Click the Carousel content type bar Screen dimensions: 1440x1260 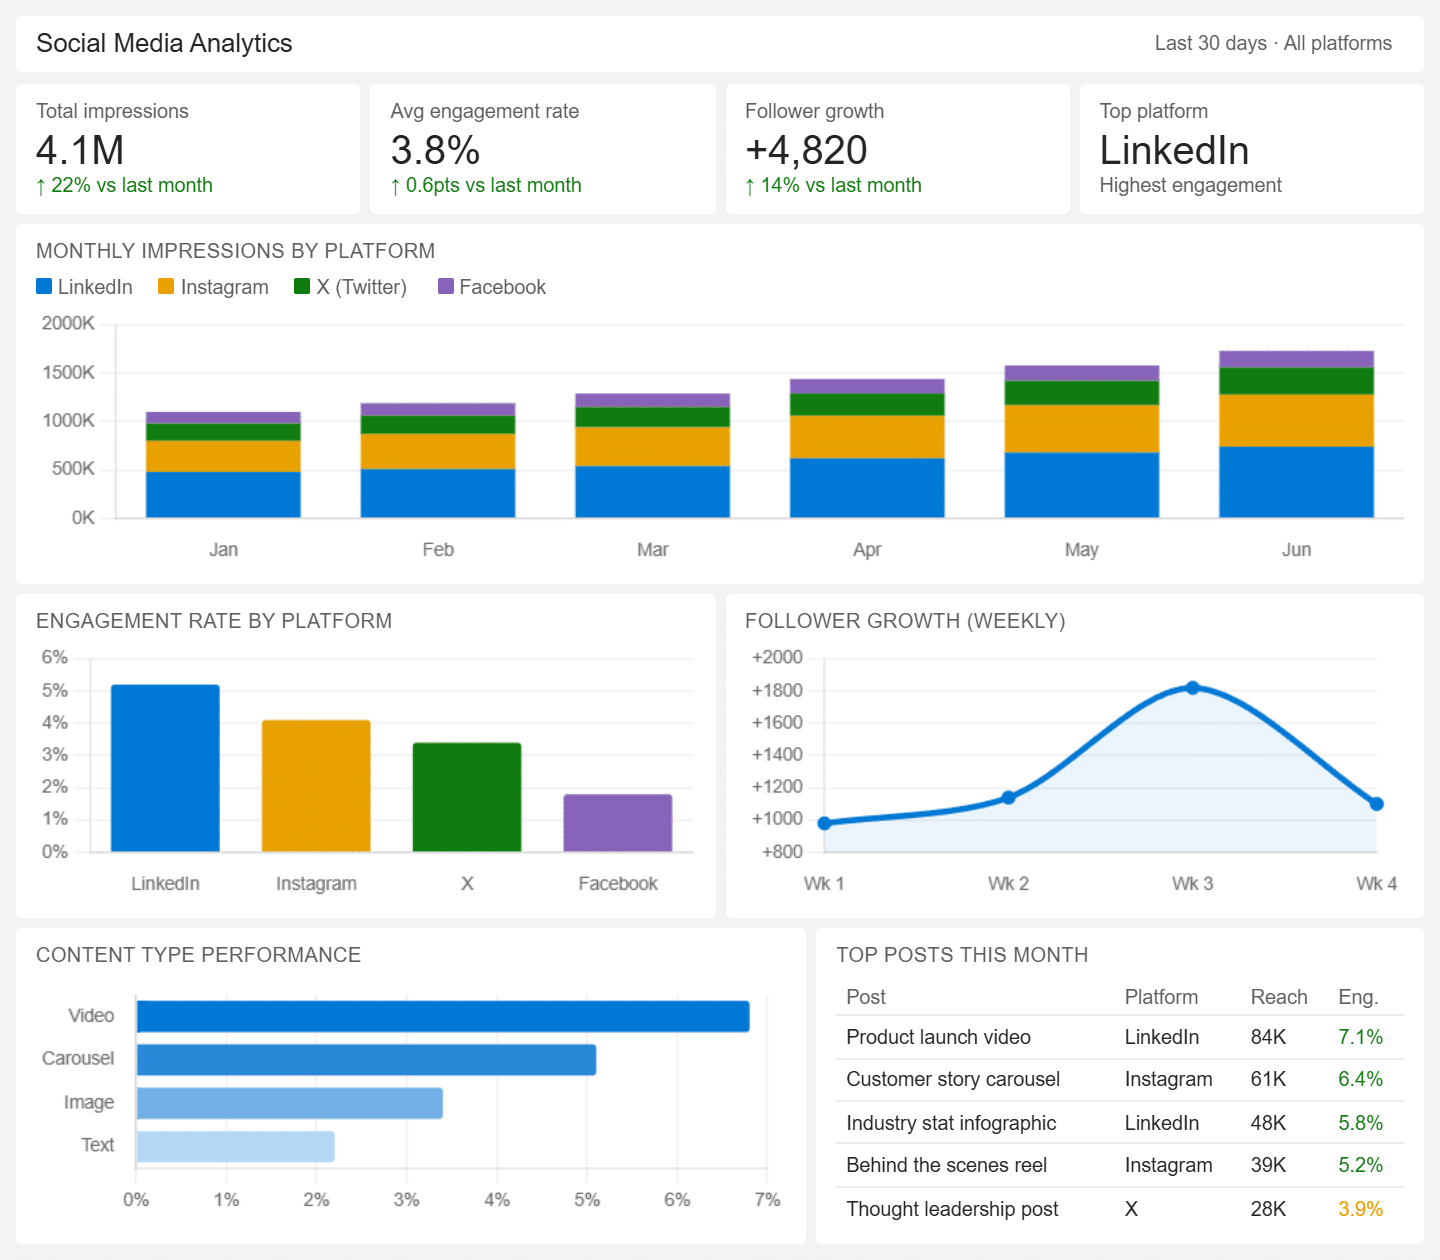point(366,1060)
